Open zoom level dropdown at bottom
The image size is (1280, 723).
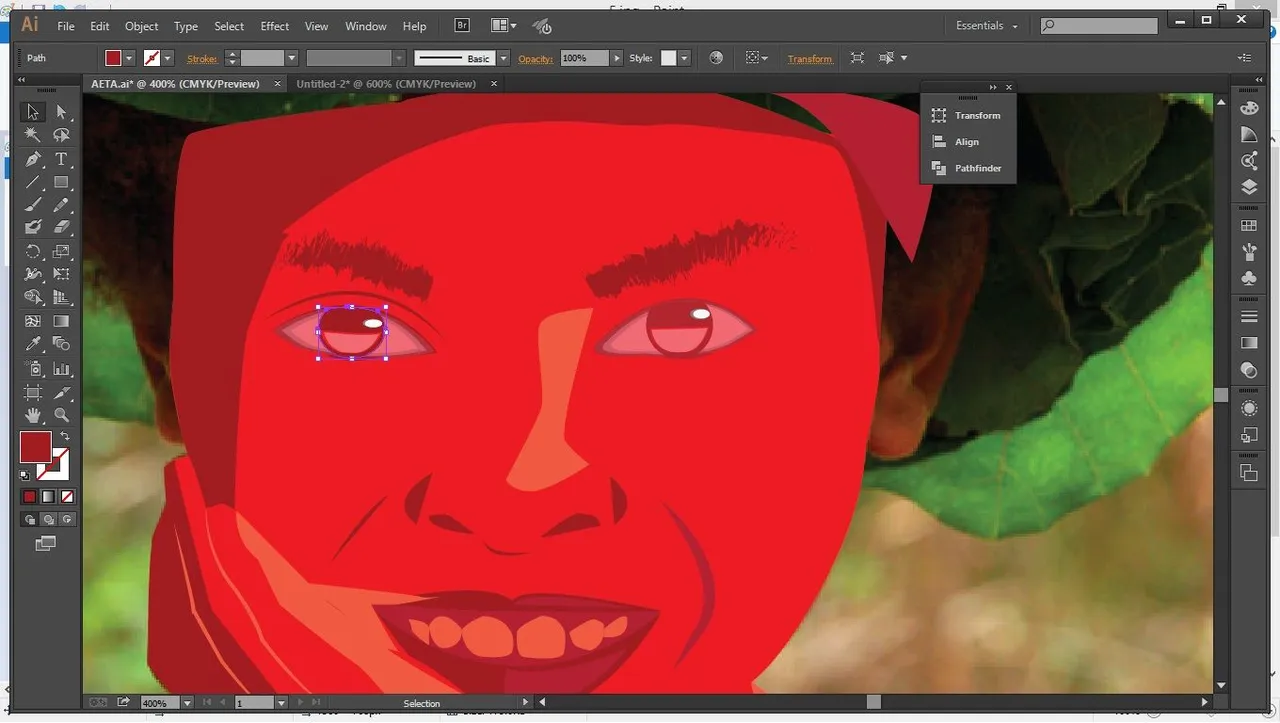coord(186,703)
